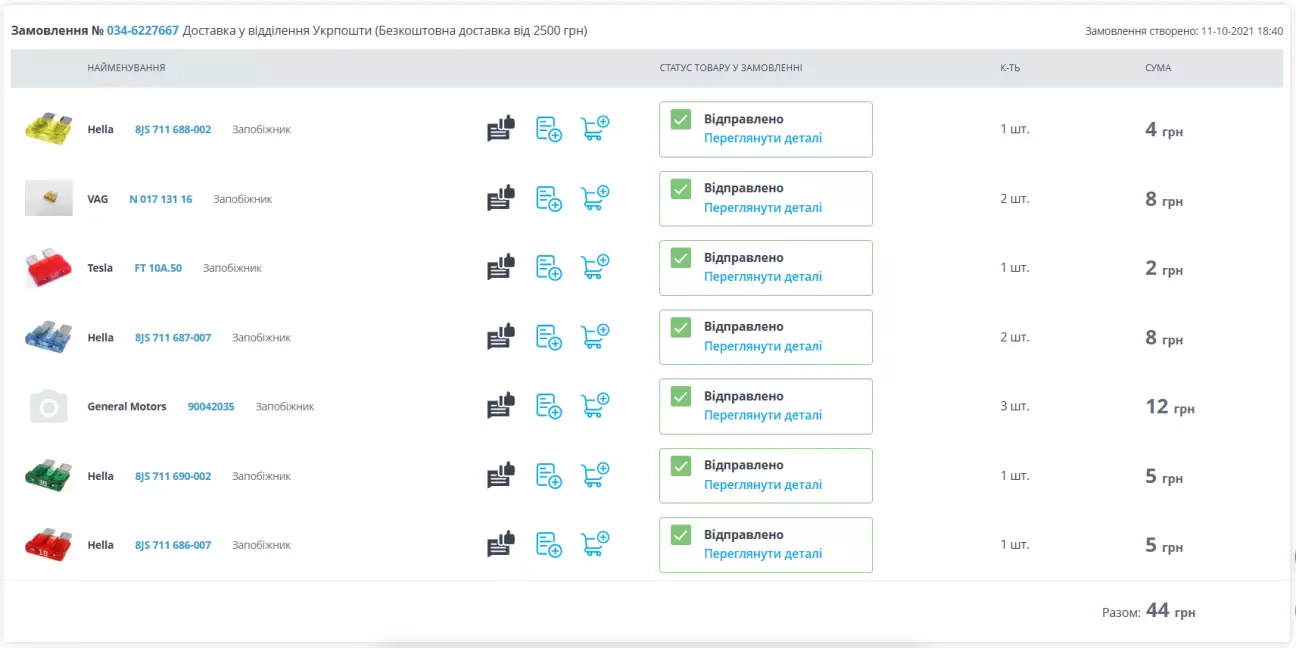The width and height of the screenshot is (1296, 648).
Task: Open part number 8JS 711 687-007
Action: pyautogui.click(x=173, y=338)
